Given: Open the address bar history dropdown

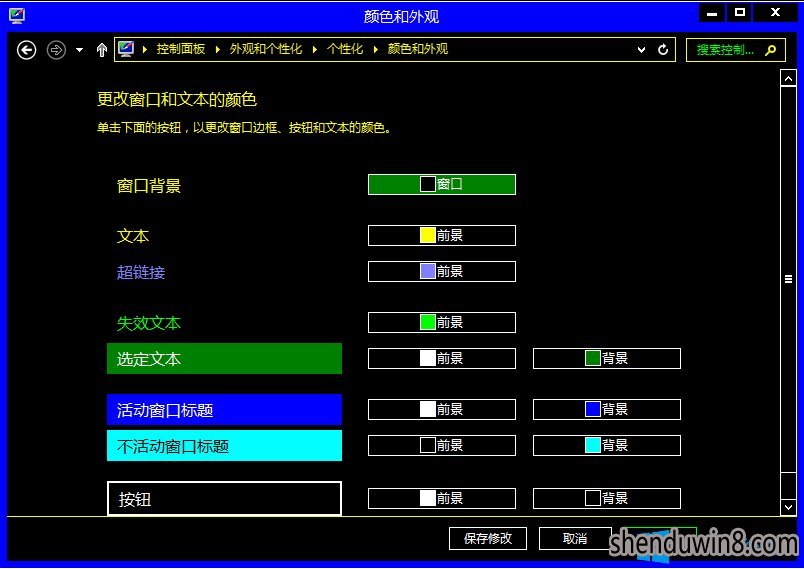Looking at the screenshot, I should 641,50.
